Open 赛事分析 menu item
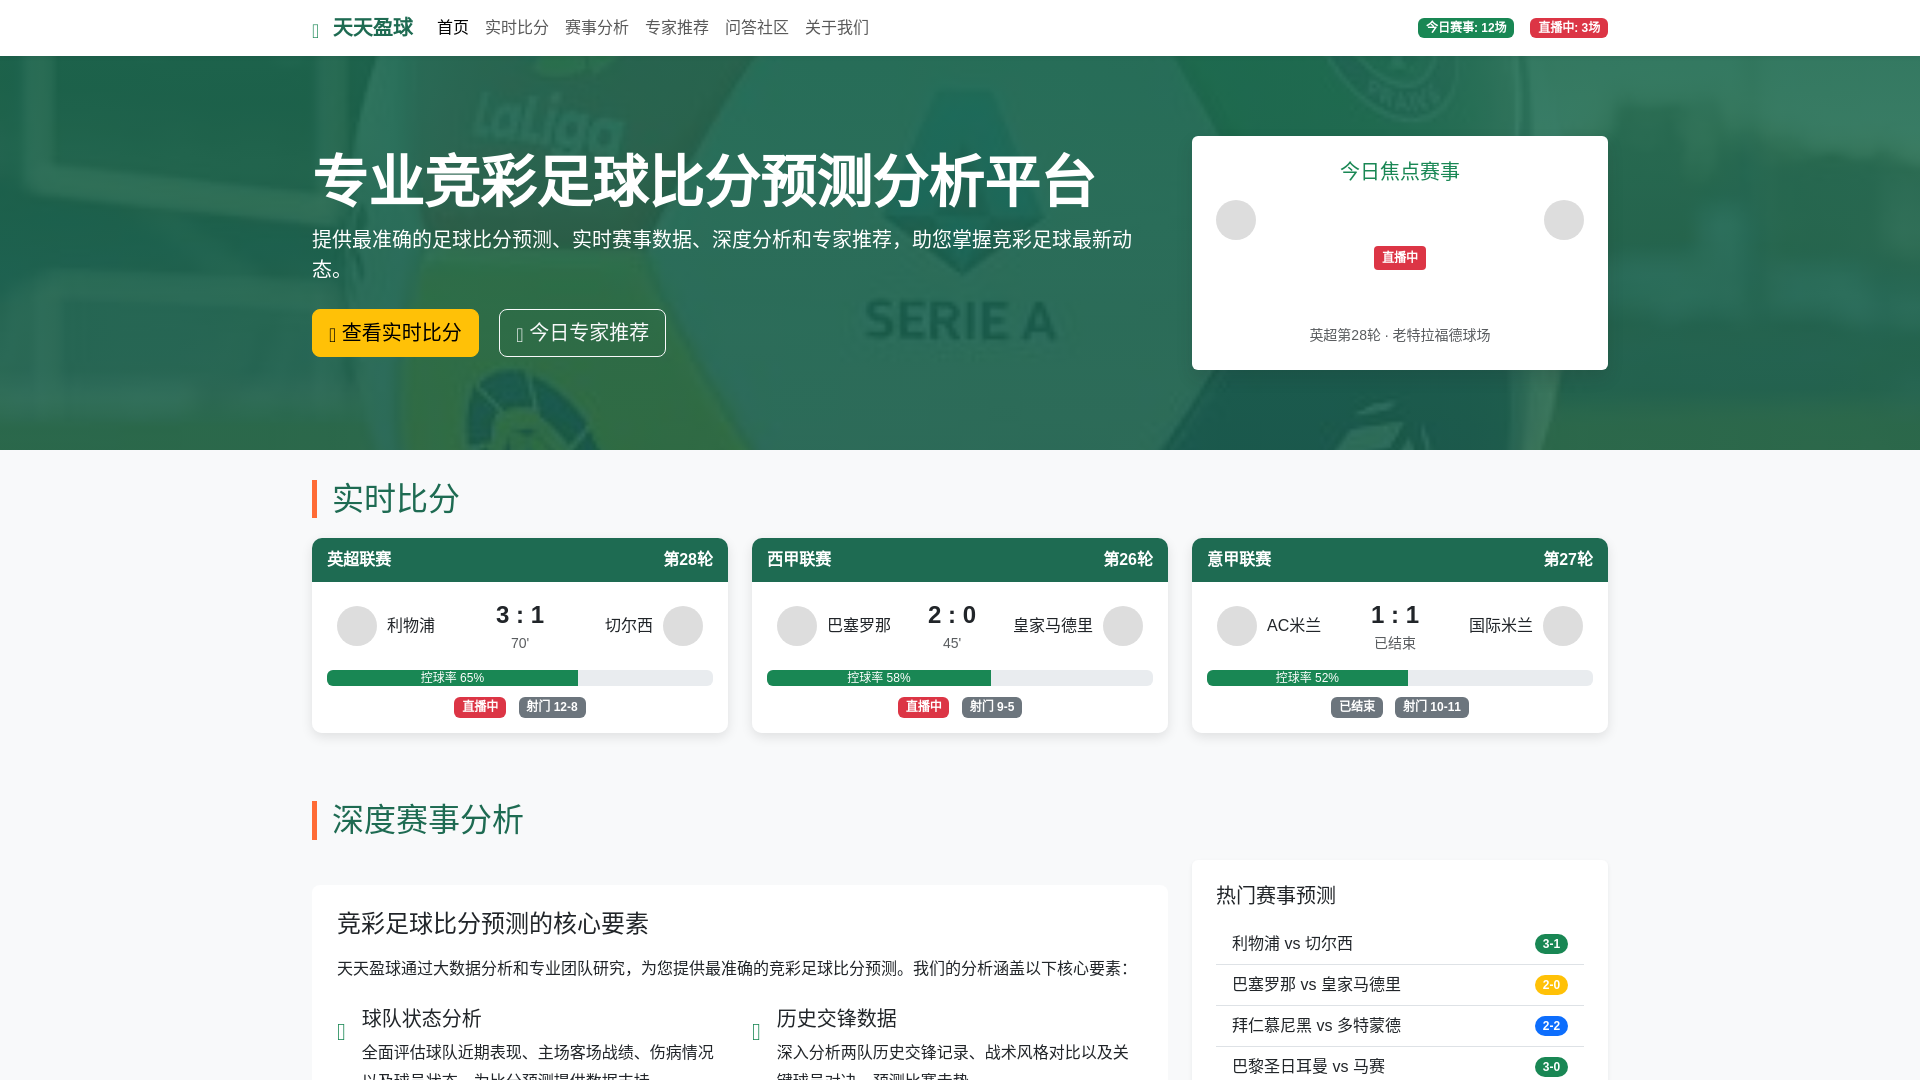Screen dimensions: 1920x1080 tap(597, 28)
